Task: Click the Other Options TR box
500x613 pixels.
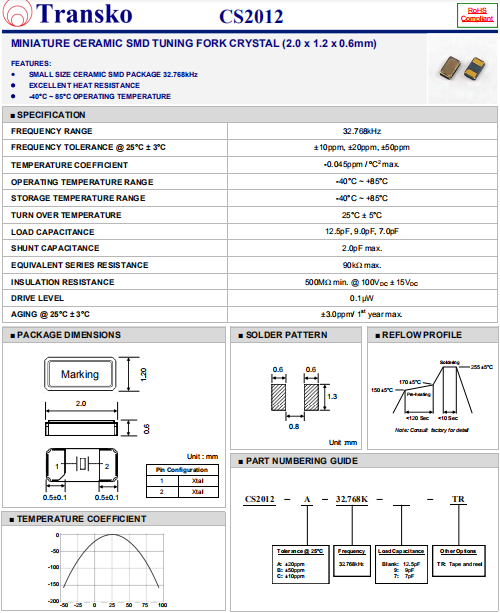Action: (x=459, y=561)
